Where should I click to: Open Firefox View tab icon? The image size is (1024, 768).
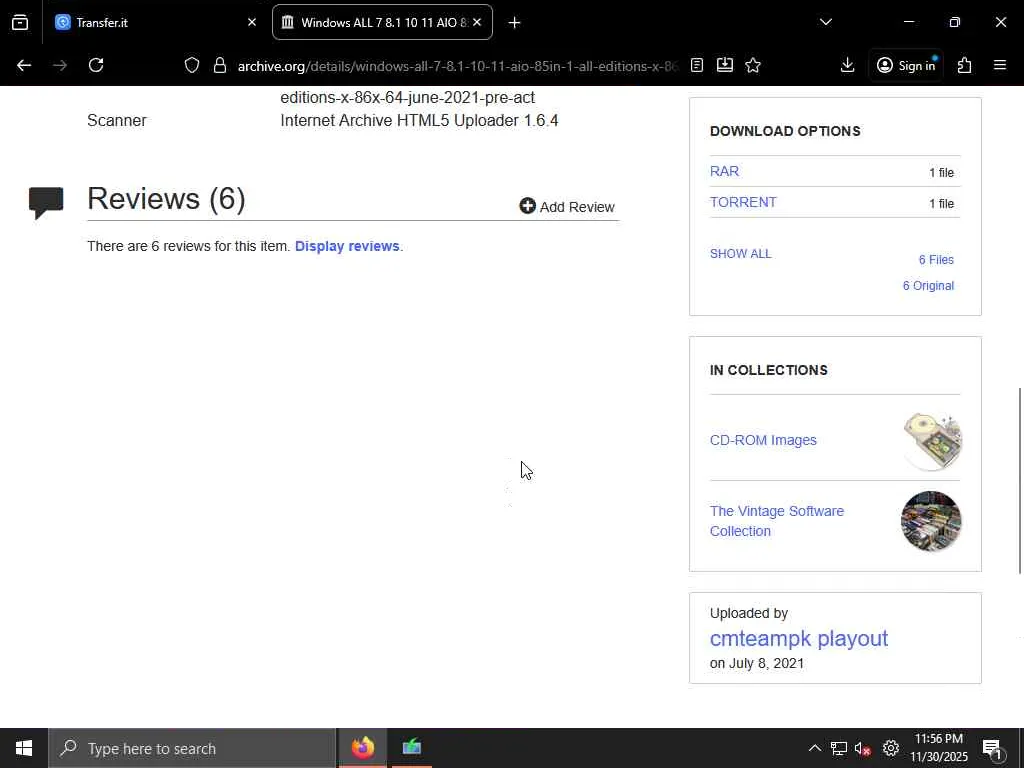(x=20, y=22)
